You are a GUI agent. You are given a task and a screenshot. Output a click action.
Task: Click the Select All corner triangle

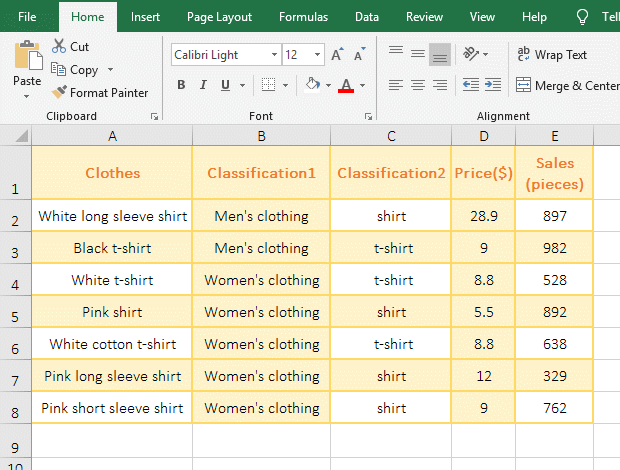[22, 136]
